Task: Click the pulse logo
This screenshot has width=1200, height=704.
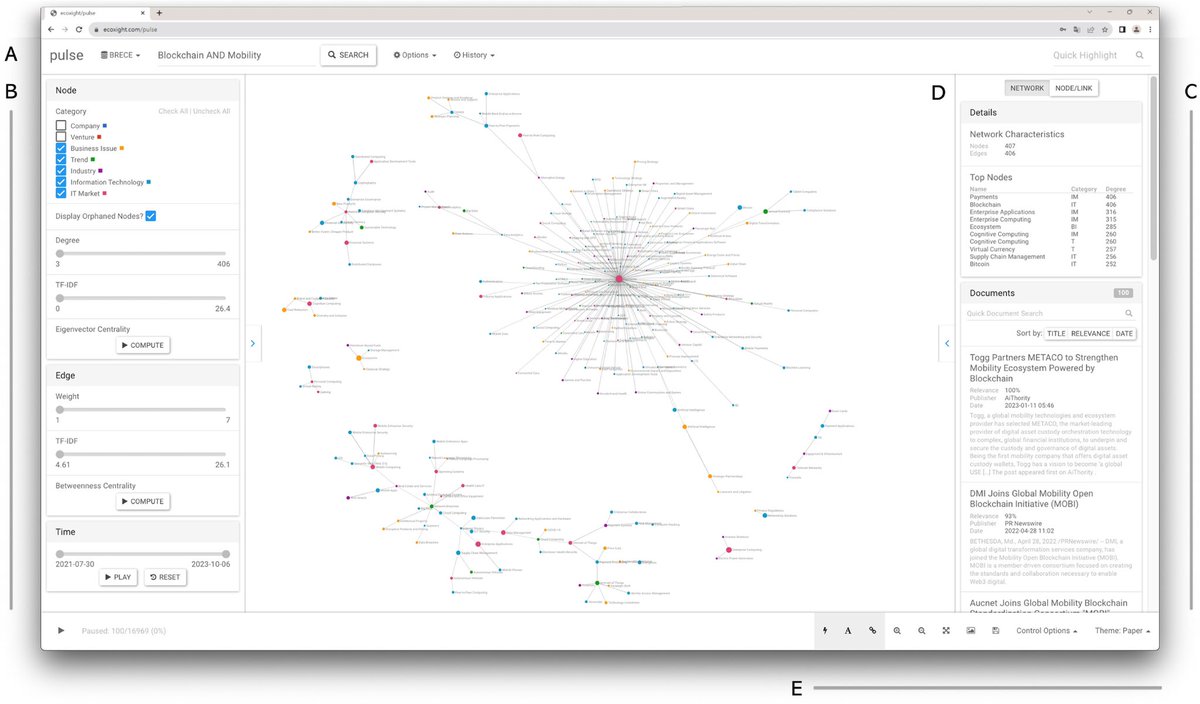Action: tap(67, 55)
